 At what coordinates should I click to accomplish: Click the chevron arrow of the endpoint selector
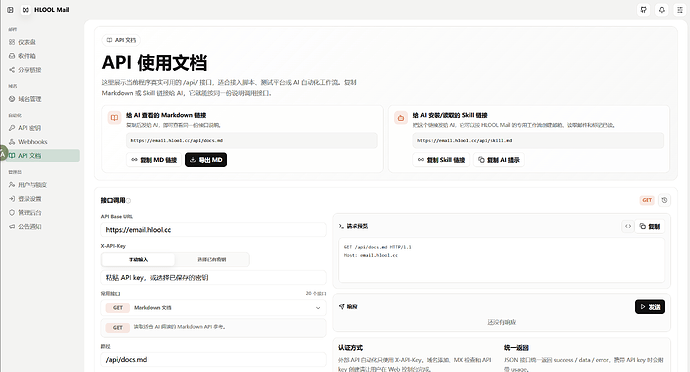coord(318,308)
